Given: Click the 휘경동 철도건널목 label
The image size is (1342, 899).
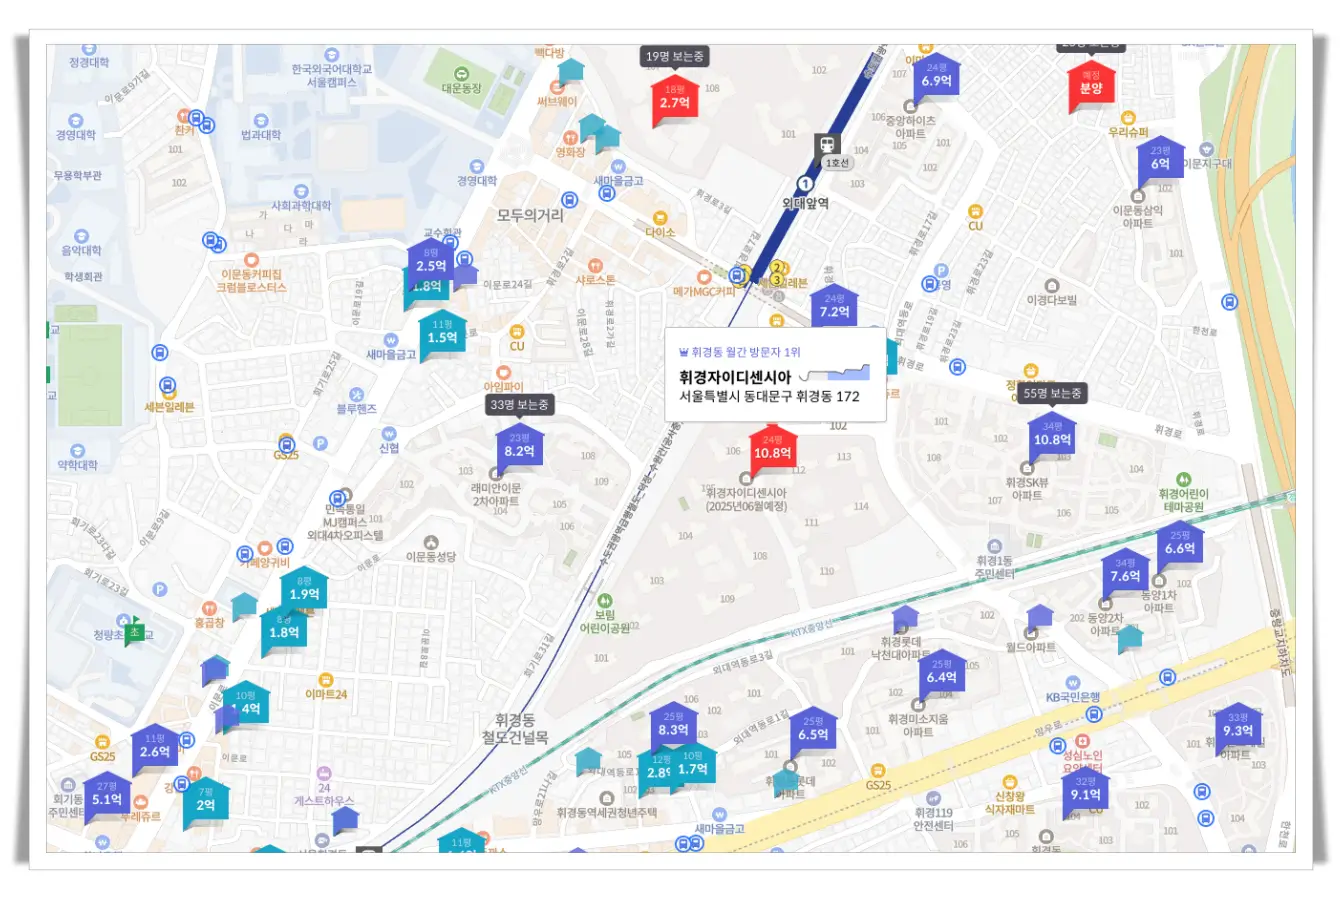Looking at the screenshot, I should tap(515, 728).
